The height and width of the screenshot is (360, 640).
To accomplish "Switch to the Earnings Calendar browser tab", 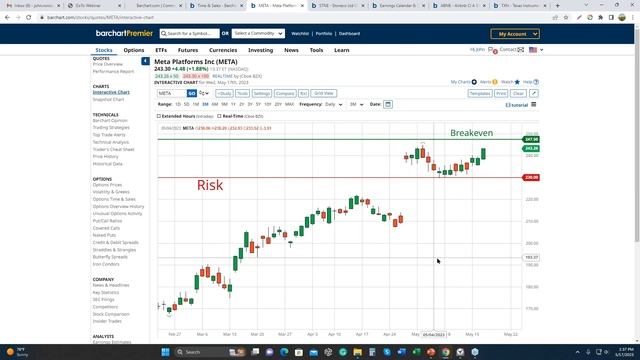I will 398,6.
